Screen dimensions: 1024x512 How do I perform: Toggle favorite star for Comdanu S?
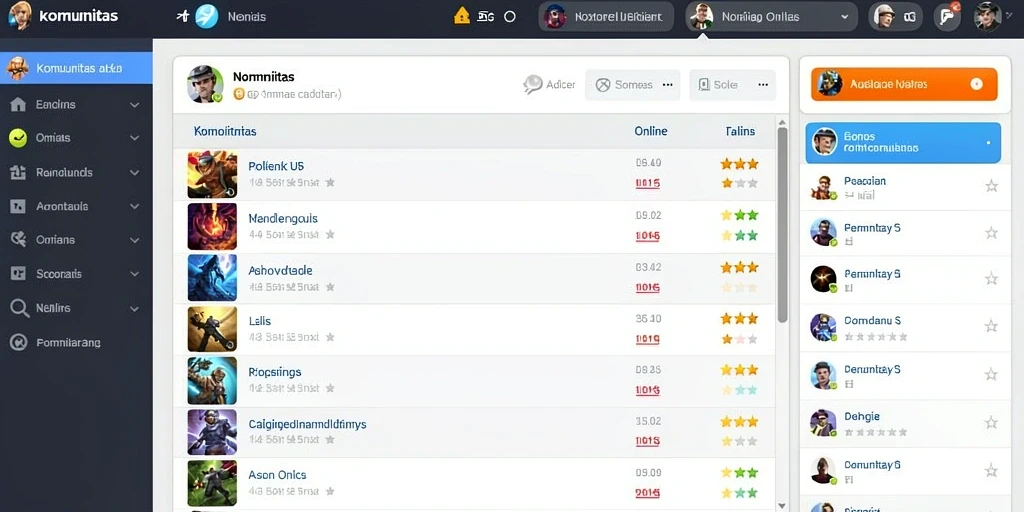[x=991, y=326]
